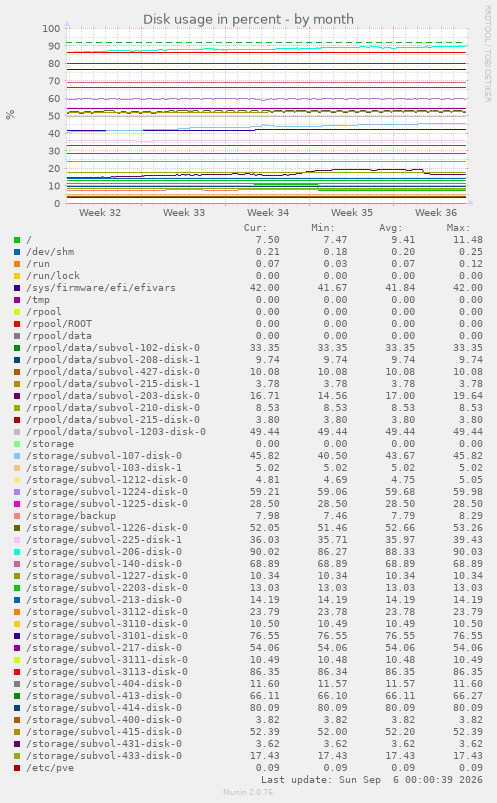Click the Week 32 axis label

click(100, 213)
